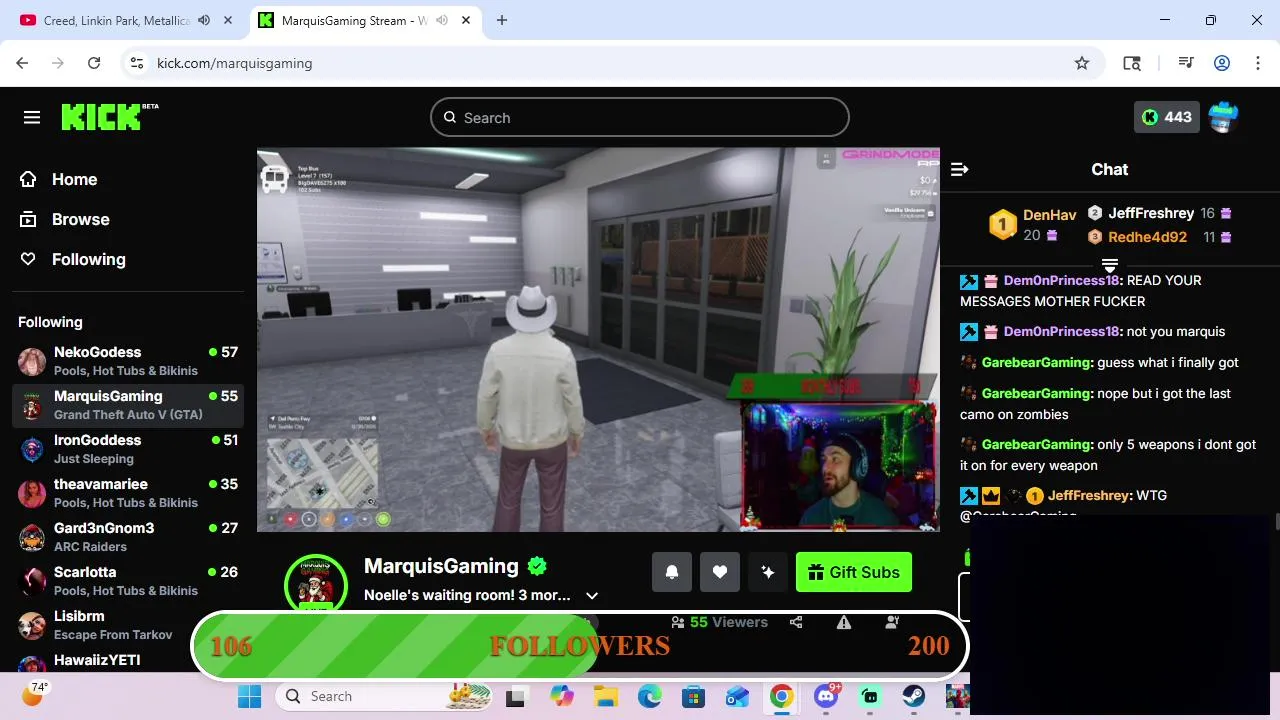
Task: Open Chrome three-dot menu
Action: (x=1258, y=63)
